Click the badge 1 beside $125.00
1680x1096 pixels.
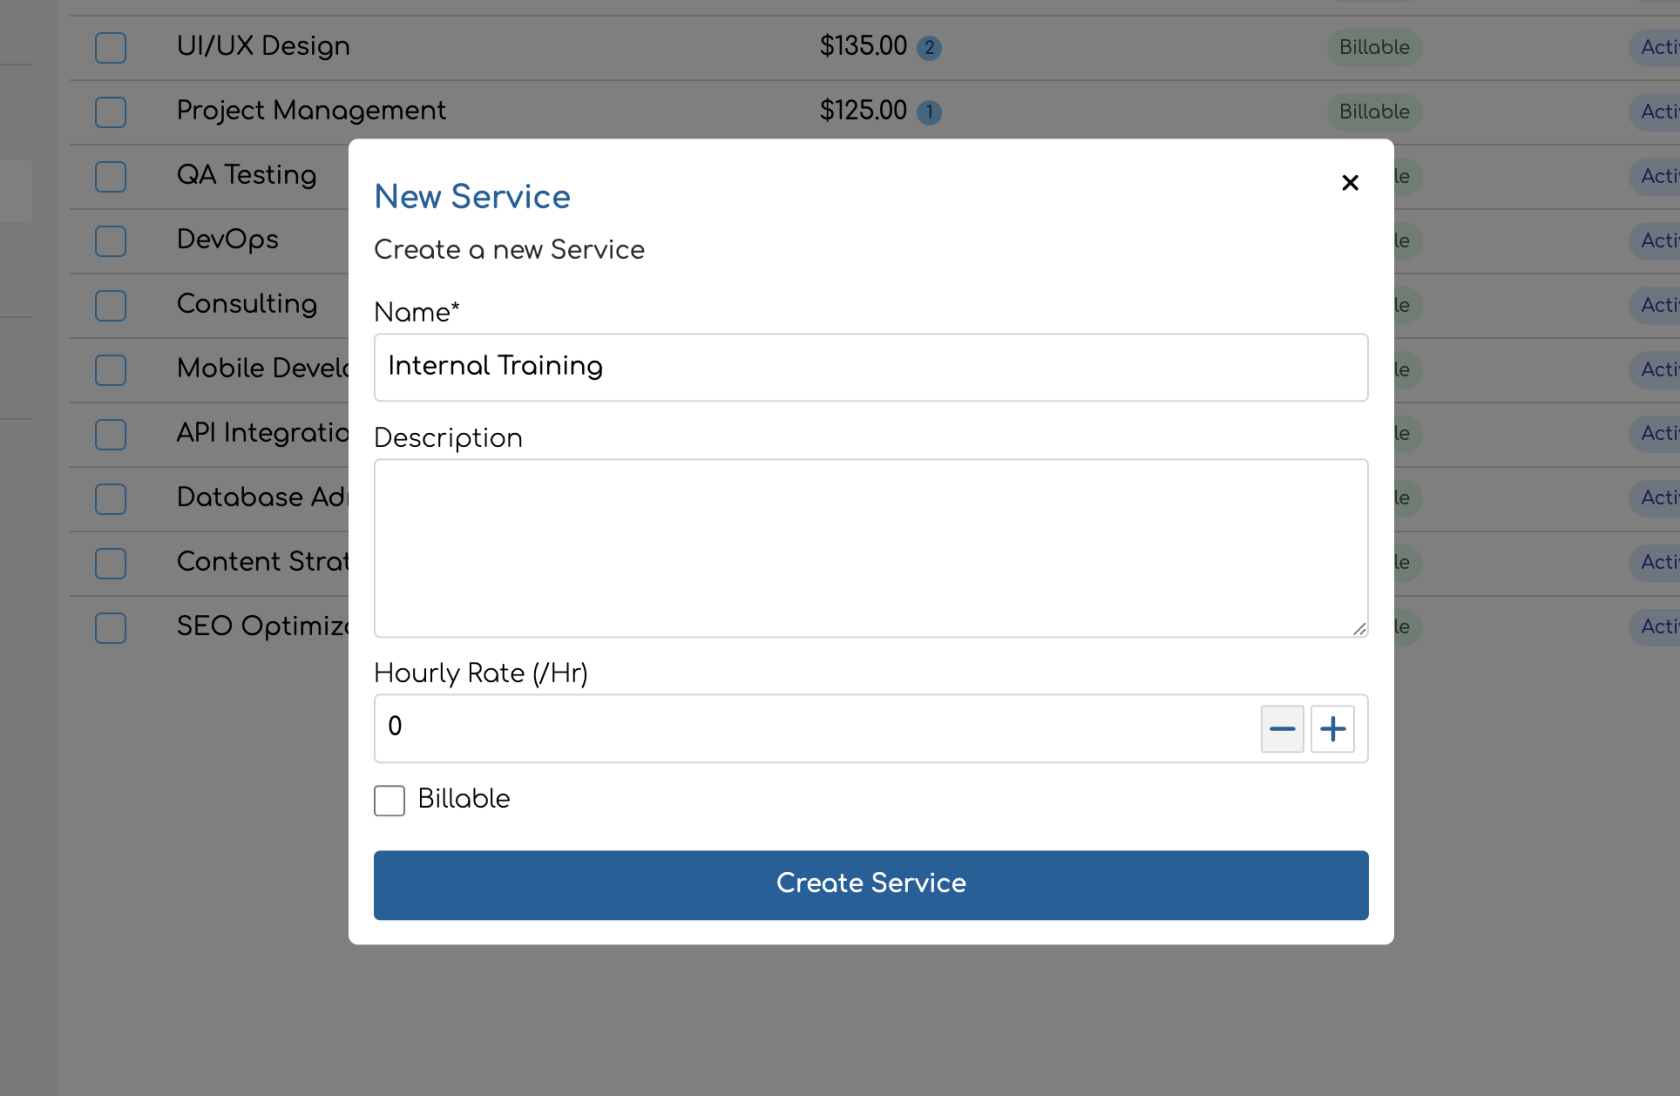929,112
